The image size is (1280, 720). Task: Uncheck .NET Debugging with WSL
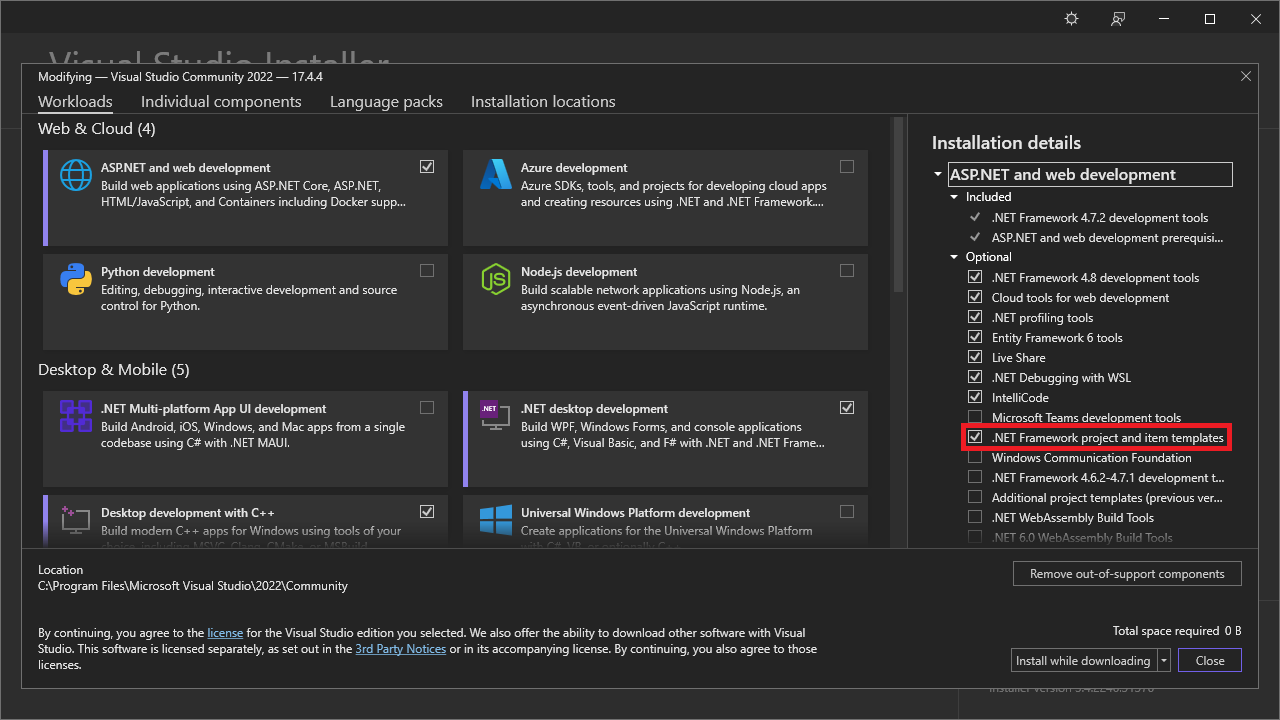point(975,378)
